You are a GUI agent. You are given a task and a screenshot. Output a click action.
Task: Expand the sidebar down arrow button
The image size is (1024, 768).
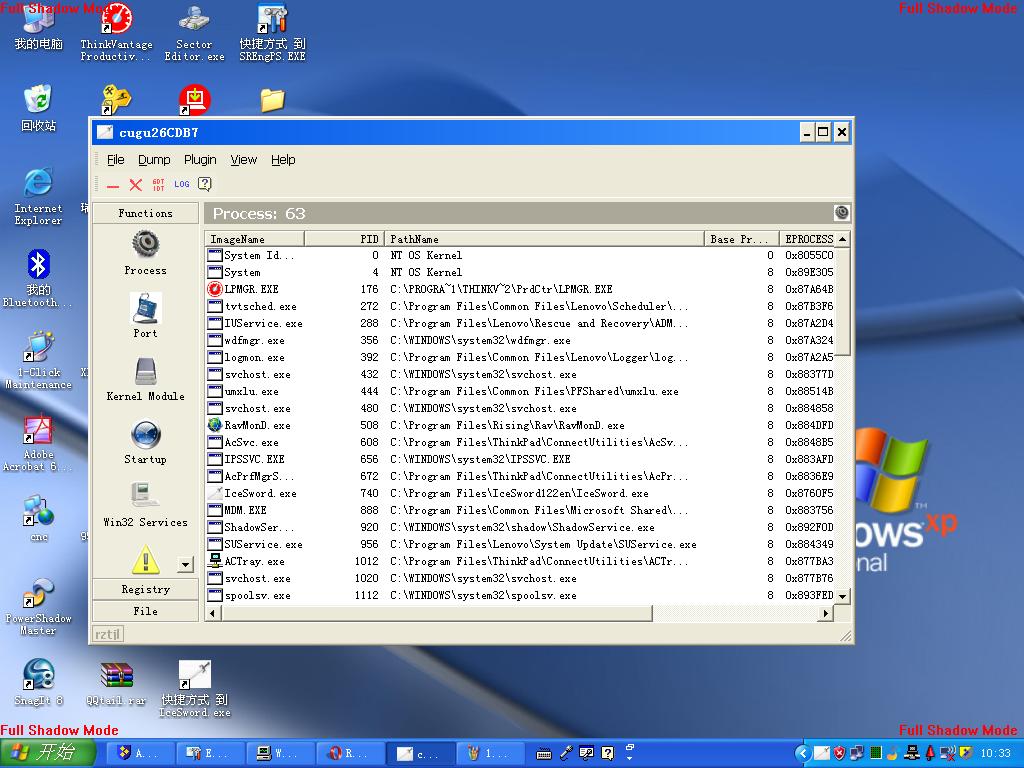coord(185,565)
